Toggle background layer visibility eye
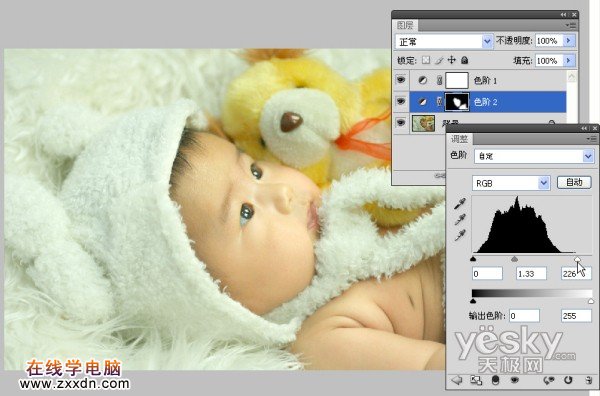The height and width of the screenshot is (396, 600). pyautogui.click(x=401, y=123)
